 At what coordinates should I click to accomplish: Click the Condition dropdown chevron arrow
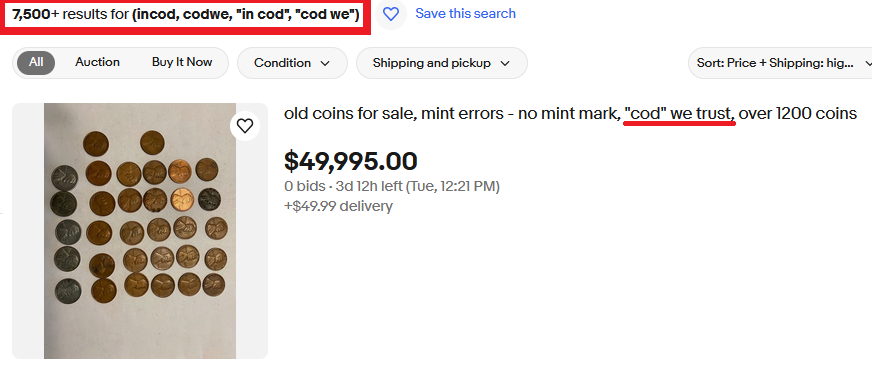[325, 63]
